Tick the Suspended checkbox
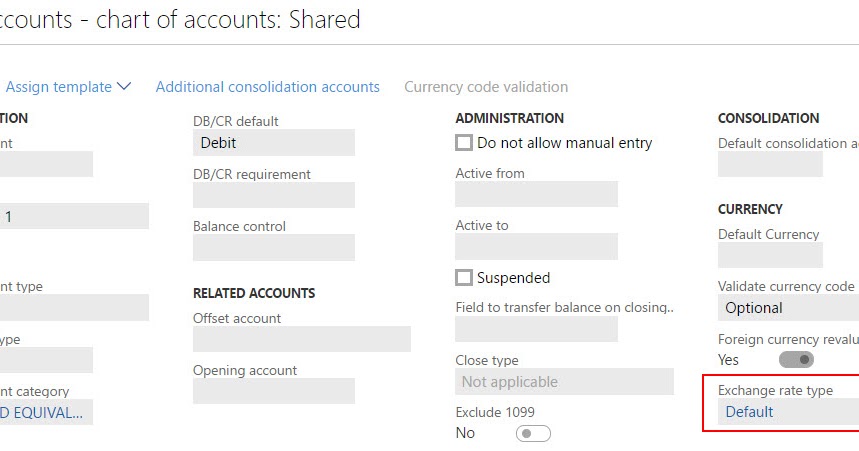This screenshot has height=451, width=859. click(464, 278)
